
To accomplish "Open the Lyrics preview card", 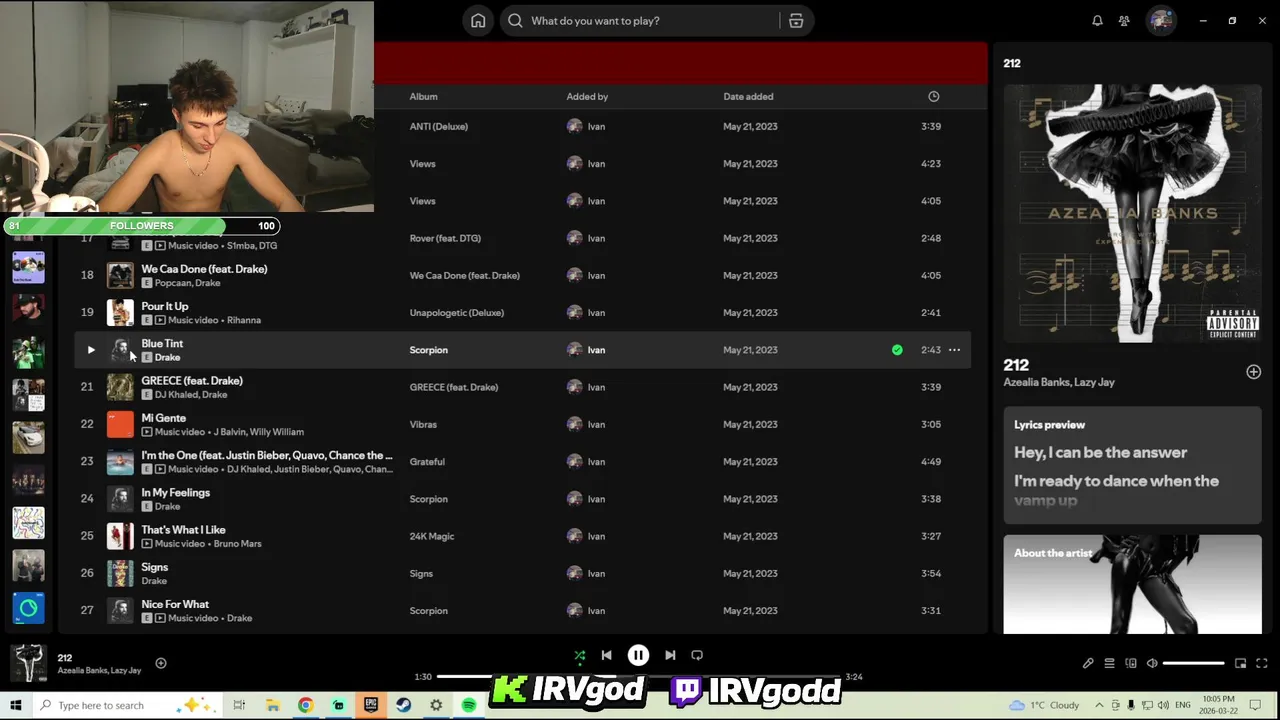I will (x=1133, y=466).
